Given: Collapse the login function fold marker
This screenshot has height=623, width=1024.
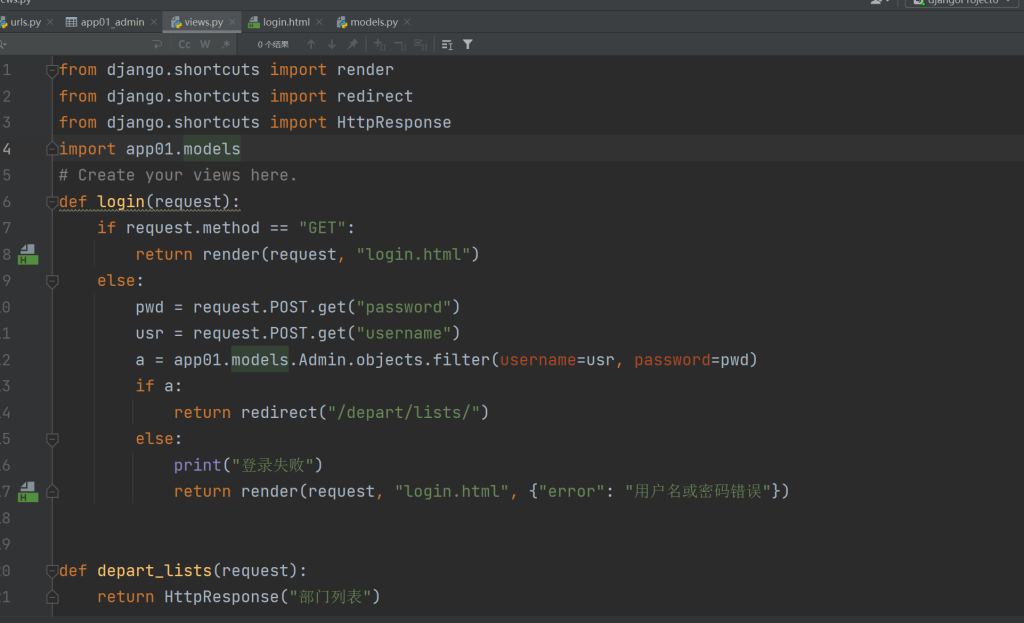Looking at the screenshot, I should 52,202.
